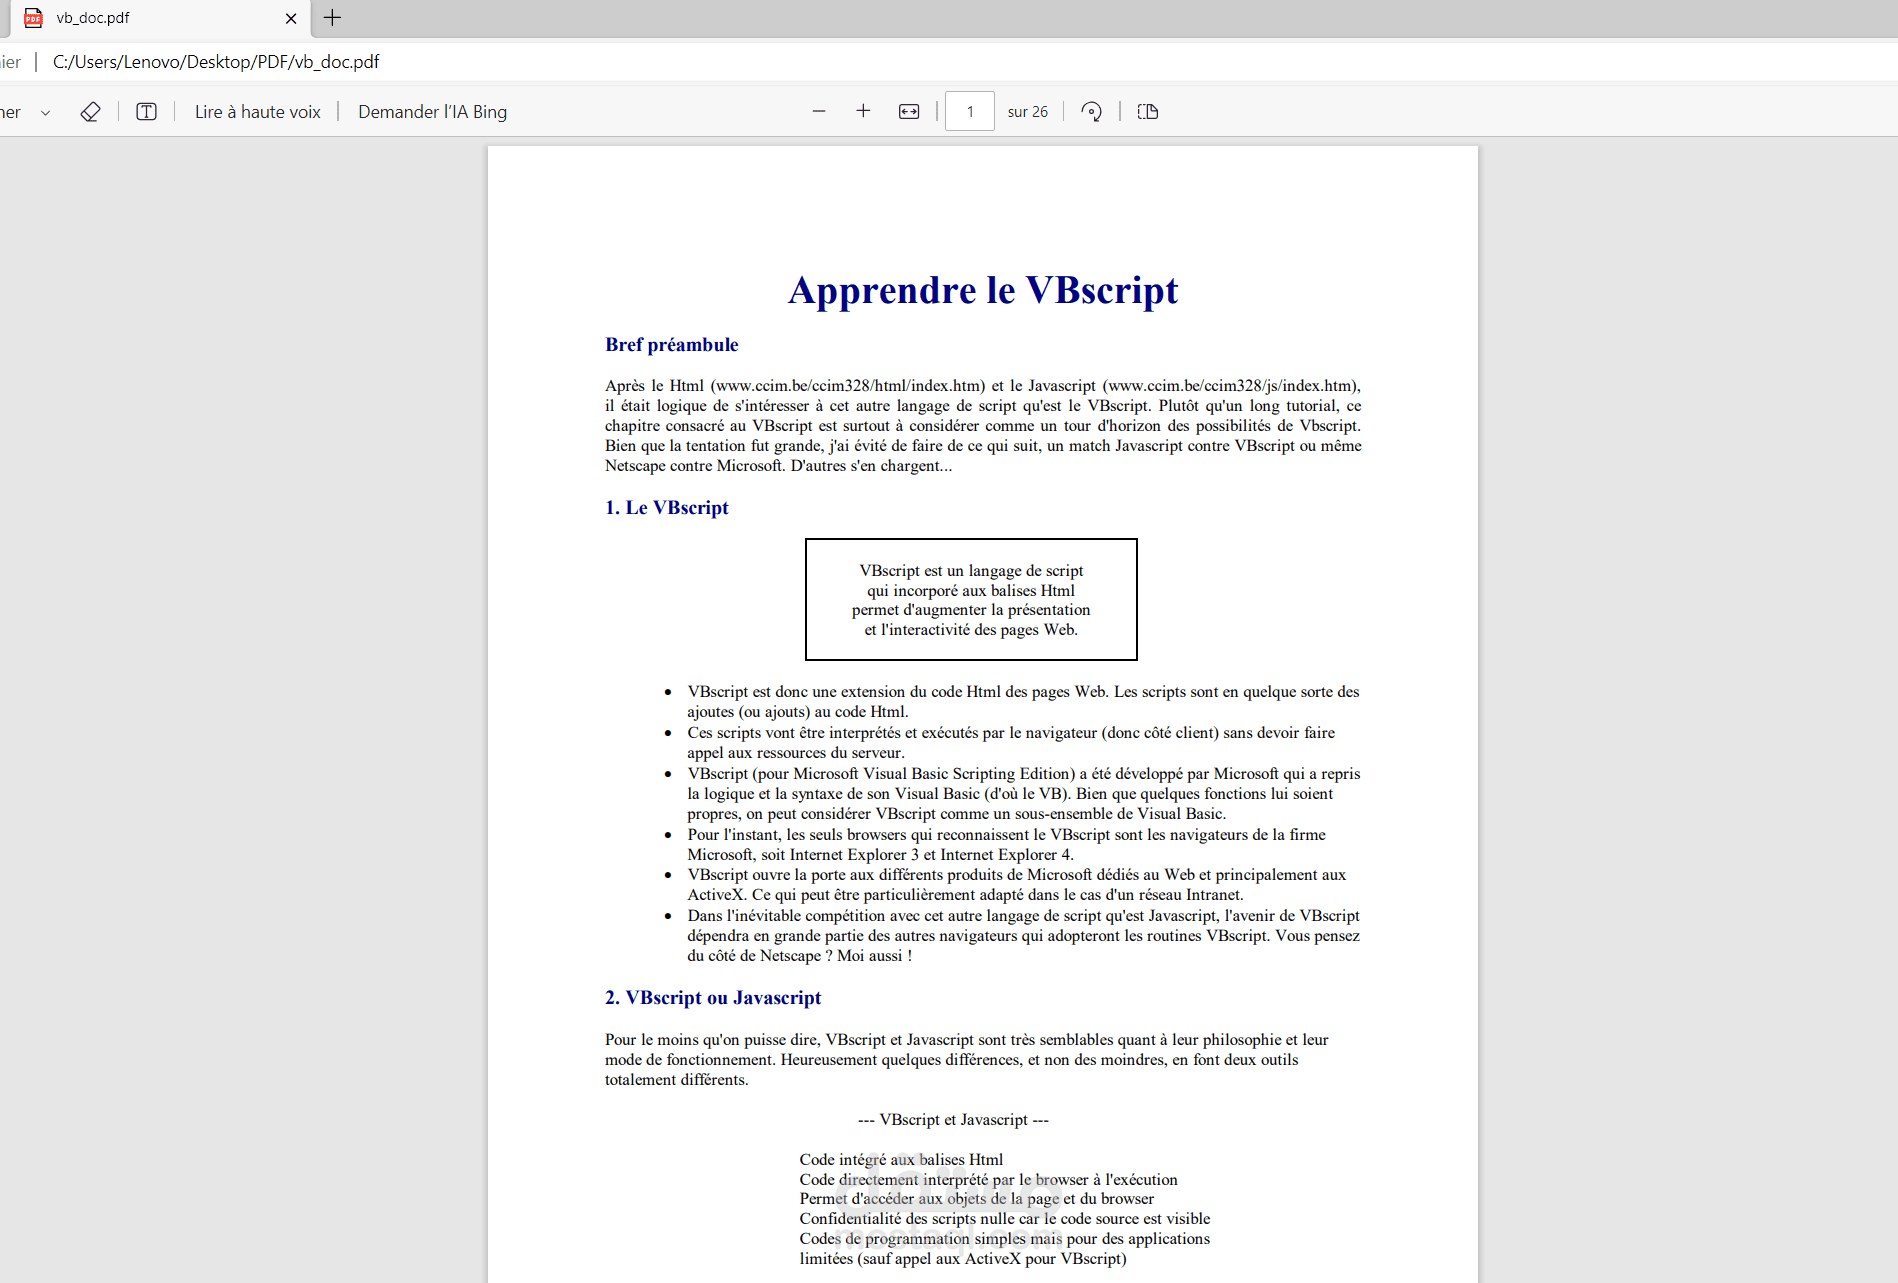
Task: Close the vb_doc.pdf tab
Action: (x=291, y=18)
